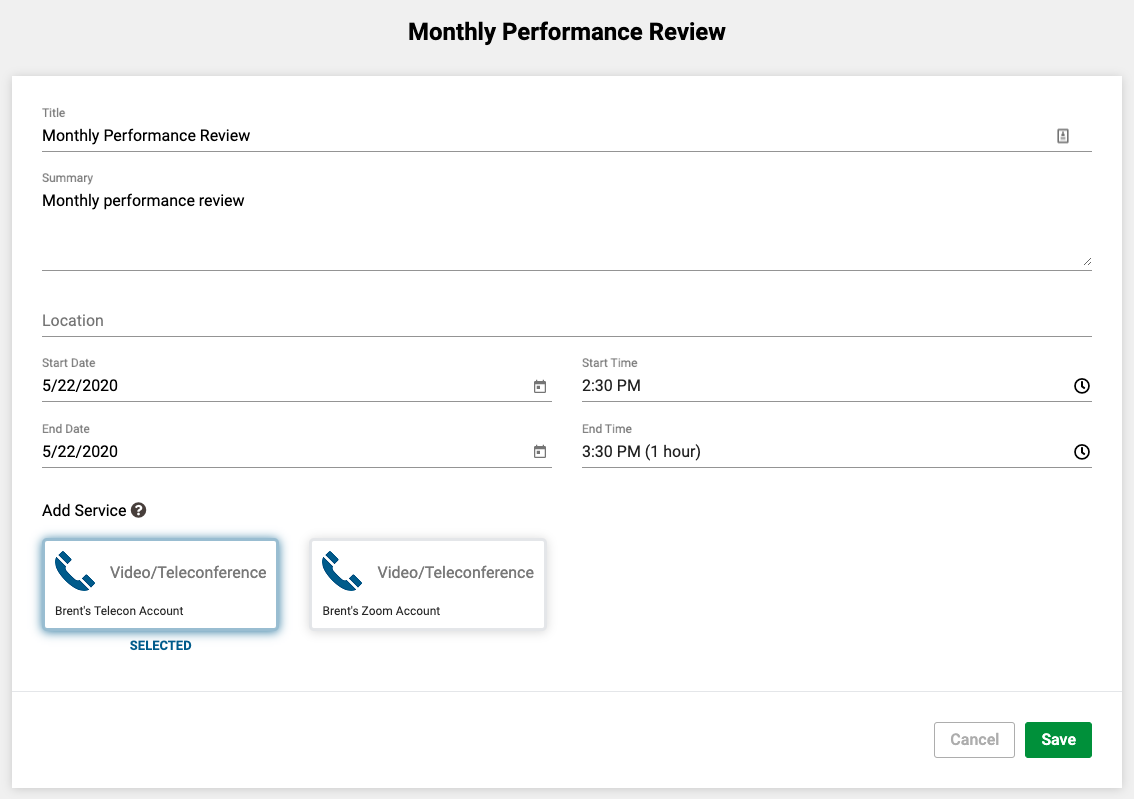
Task: Open the End Date calendar picker icon
Action: tap(540, 452)
